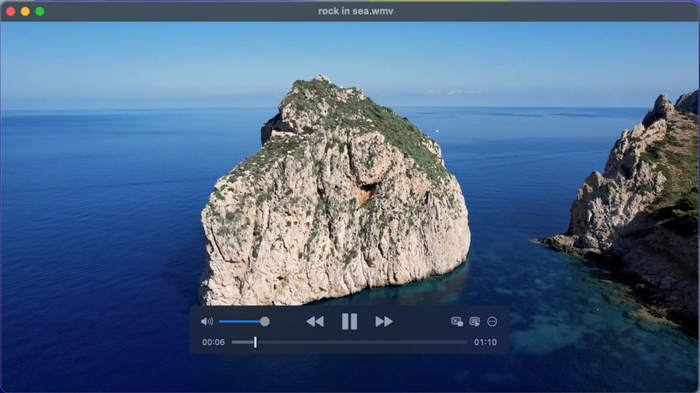The width and height of the screenshot is (700, 393).
Task: Rewind the video
Action: click(315, 322)
